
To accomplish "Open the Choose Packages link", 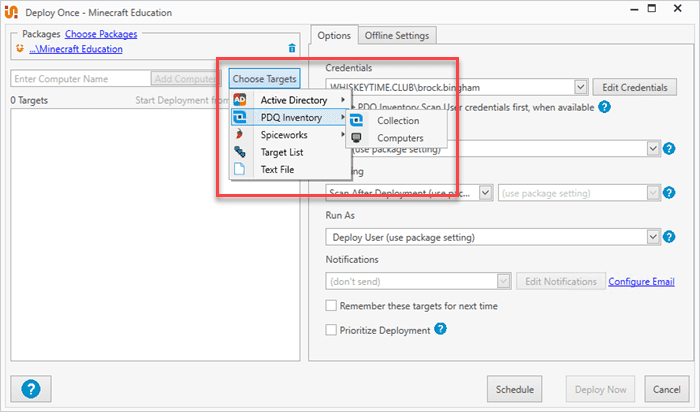I will point(101,34).
